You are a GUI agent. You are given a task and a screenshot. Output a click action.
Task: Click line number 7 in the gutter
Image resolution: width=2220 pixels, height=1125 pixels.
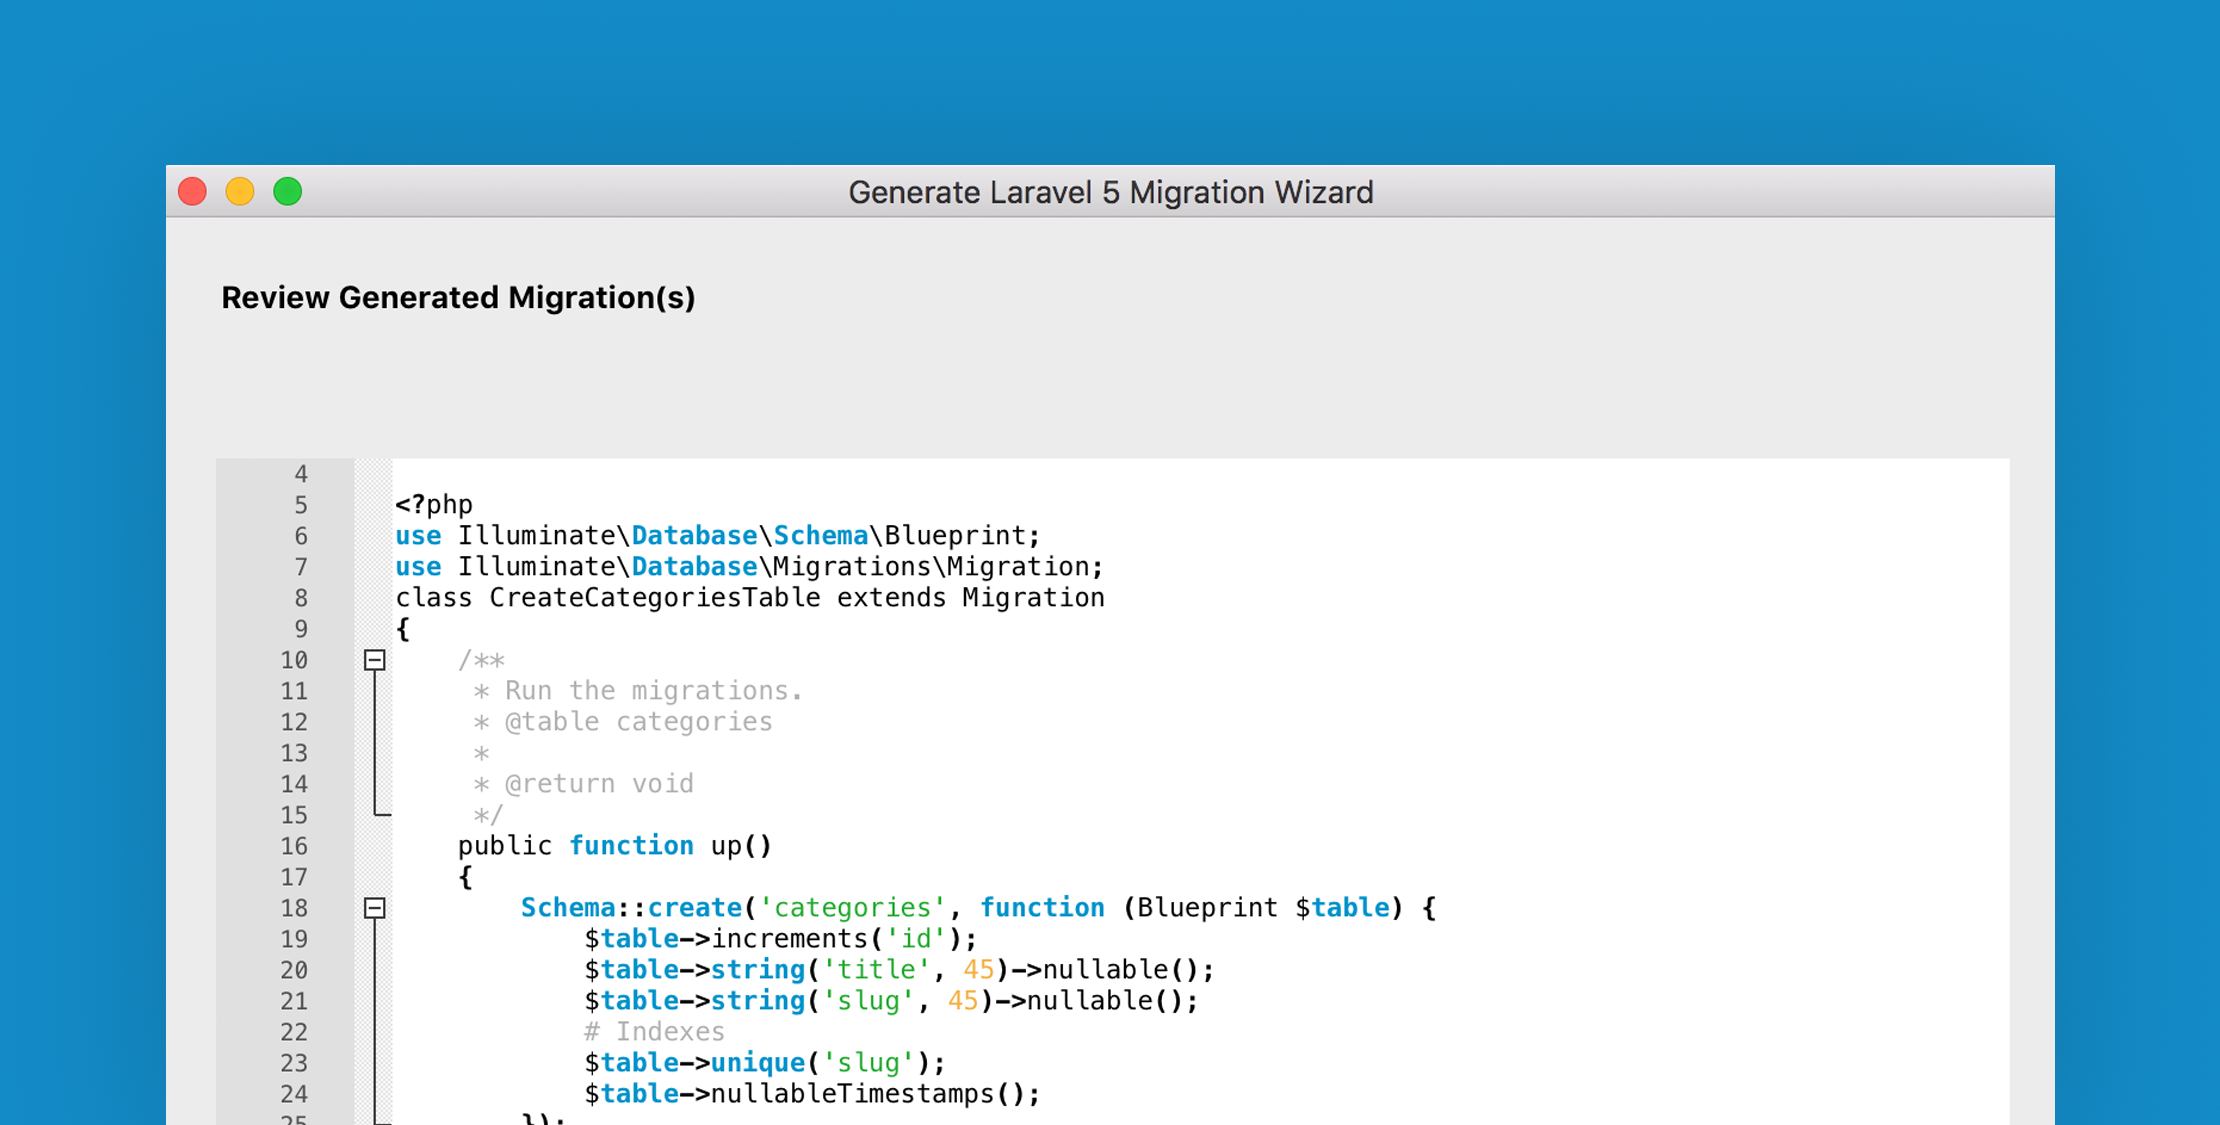[299, 566]
